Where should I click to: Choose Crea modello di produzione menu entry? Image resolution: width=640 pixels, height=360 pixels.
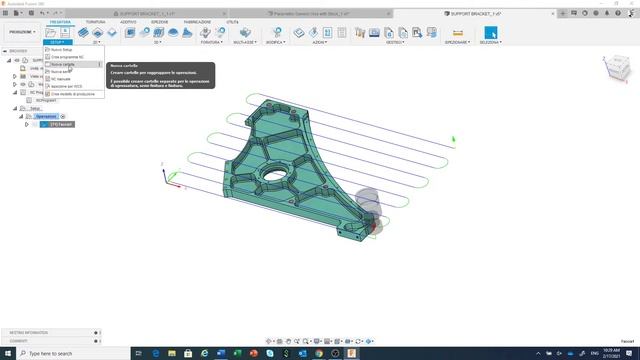(74, 94)
